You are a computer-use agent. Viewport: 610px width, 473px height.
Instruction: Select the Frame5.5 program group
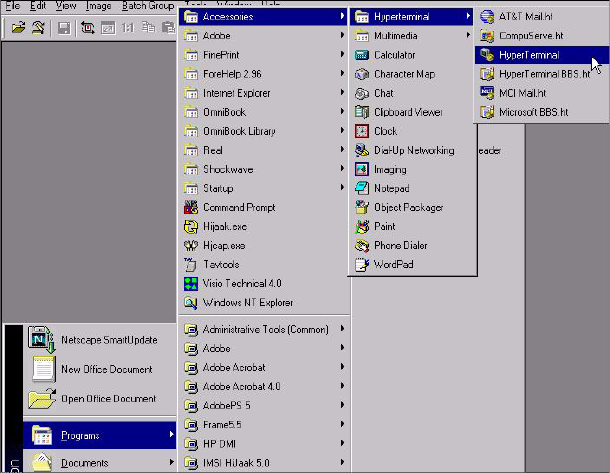pos(263,424)
